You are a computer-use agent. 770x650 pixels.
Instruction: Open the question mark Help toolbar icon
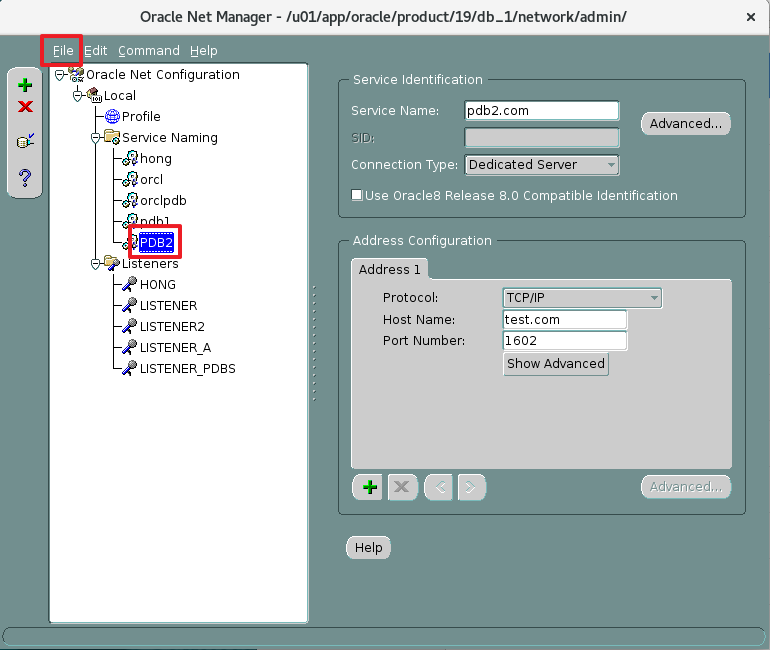click(25, 178)
